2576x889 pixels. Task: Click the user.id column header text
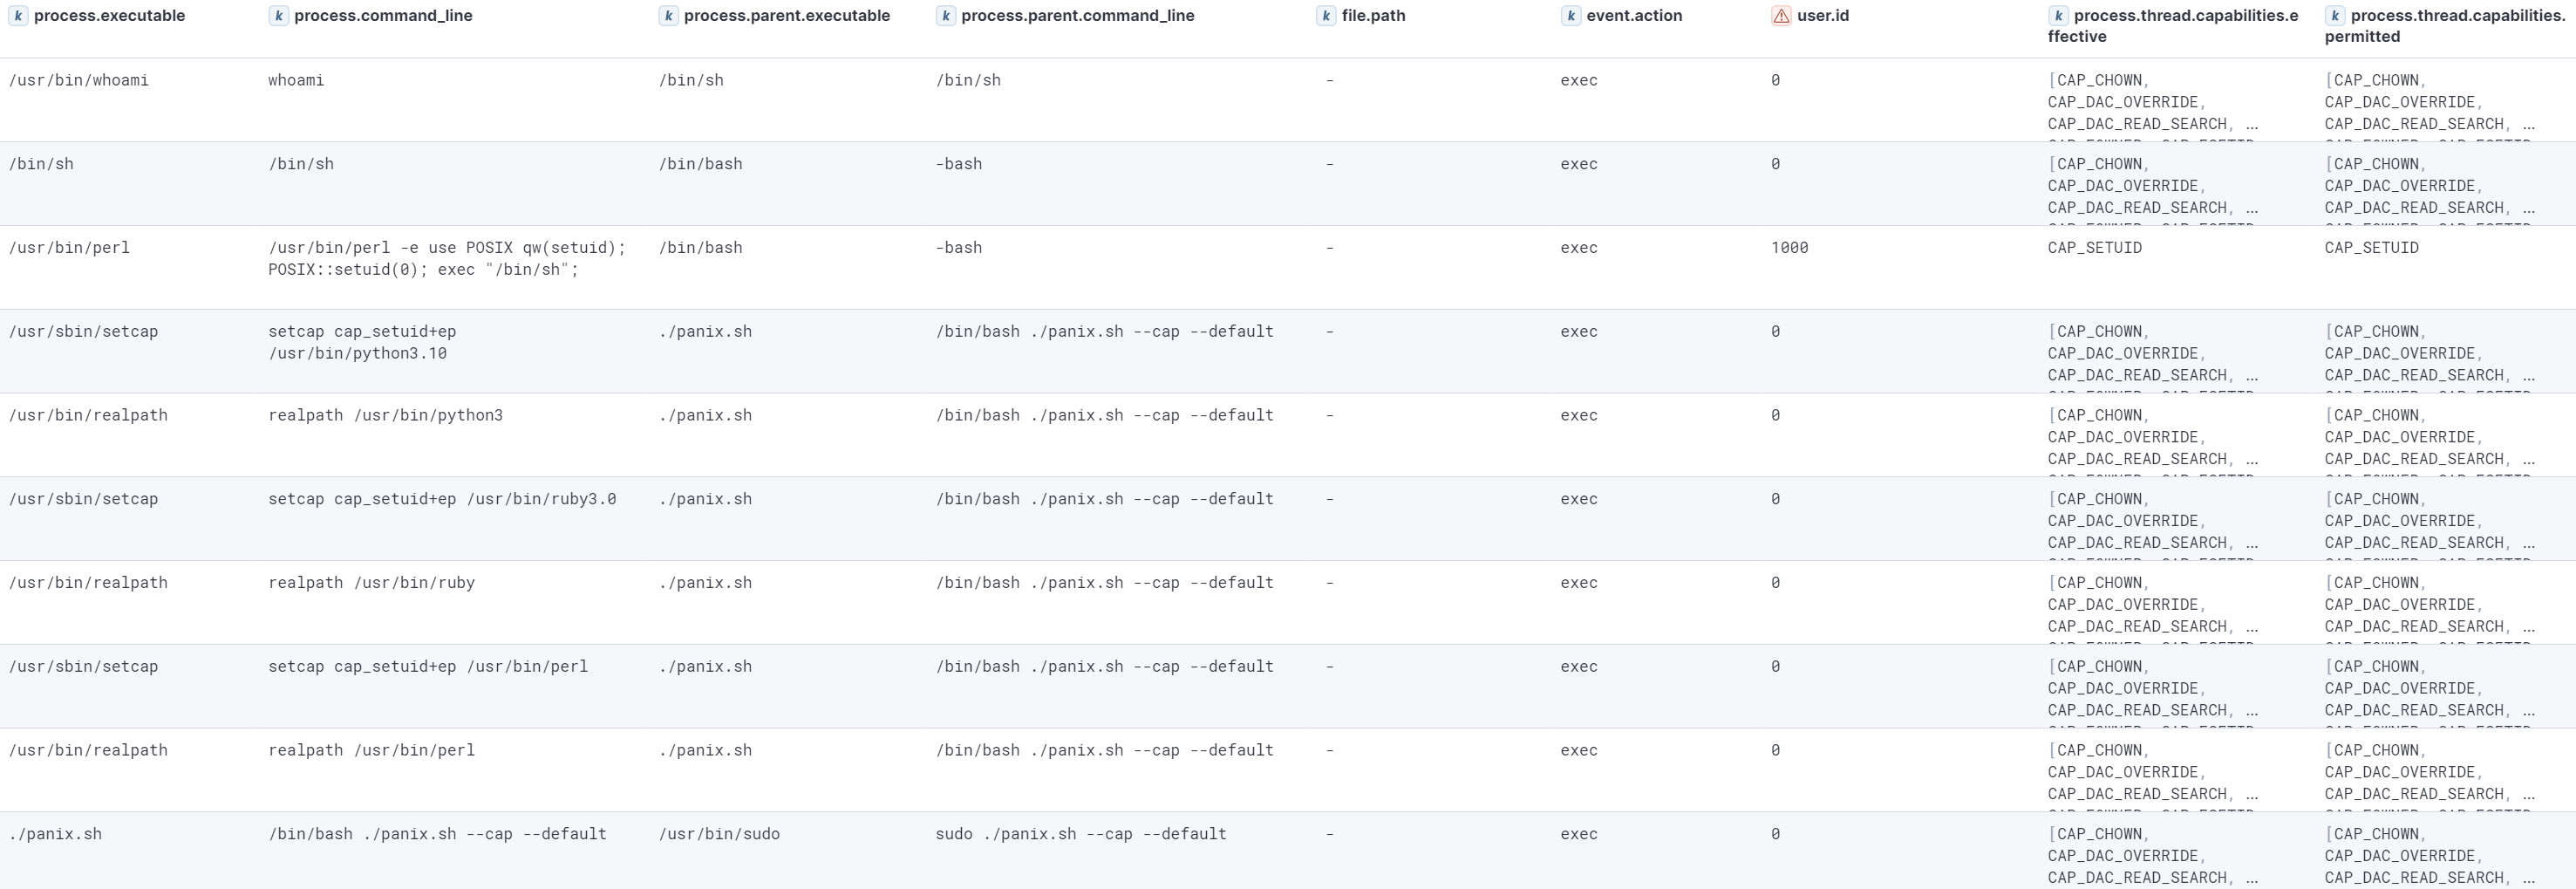(1822, 16)
